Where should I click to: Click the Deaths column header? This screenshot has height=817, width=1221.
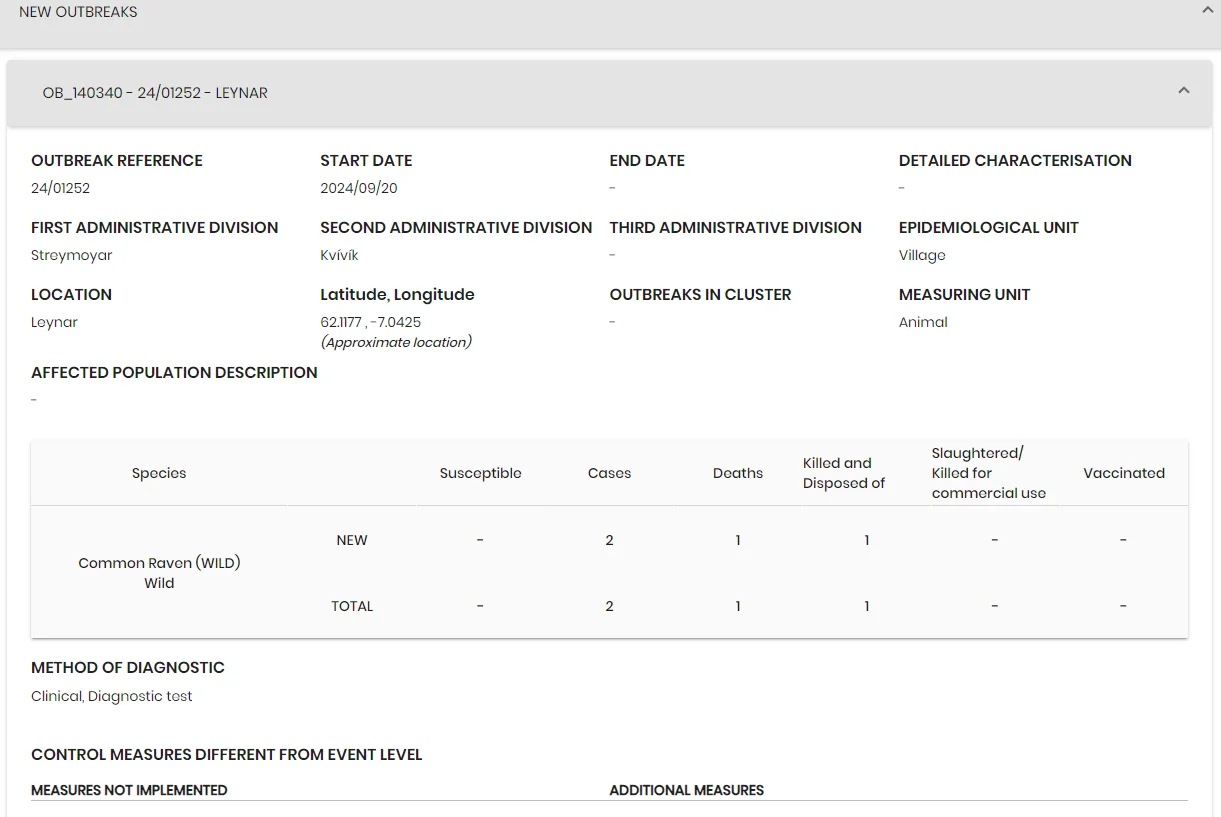738,473
